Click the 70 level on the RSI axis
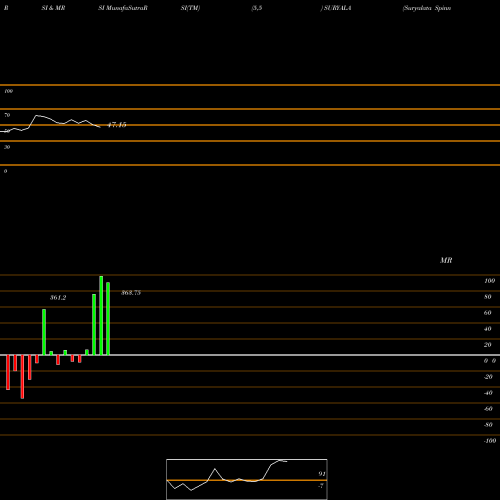This screenshot has width=500, height=500. (7, 115)
